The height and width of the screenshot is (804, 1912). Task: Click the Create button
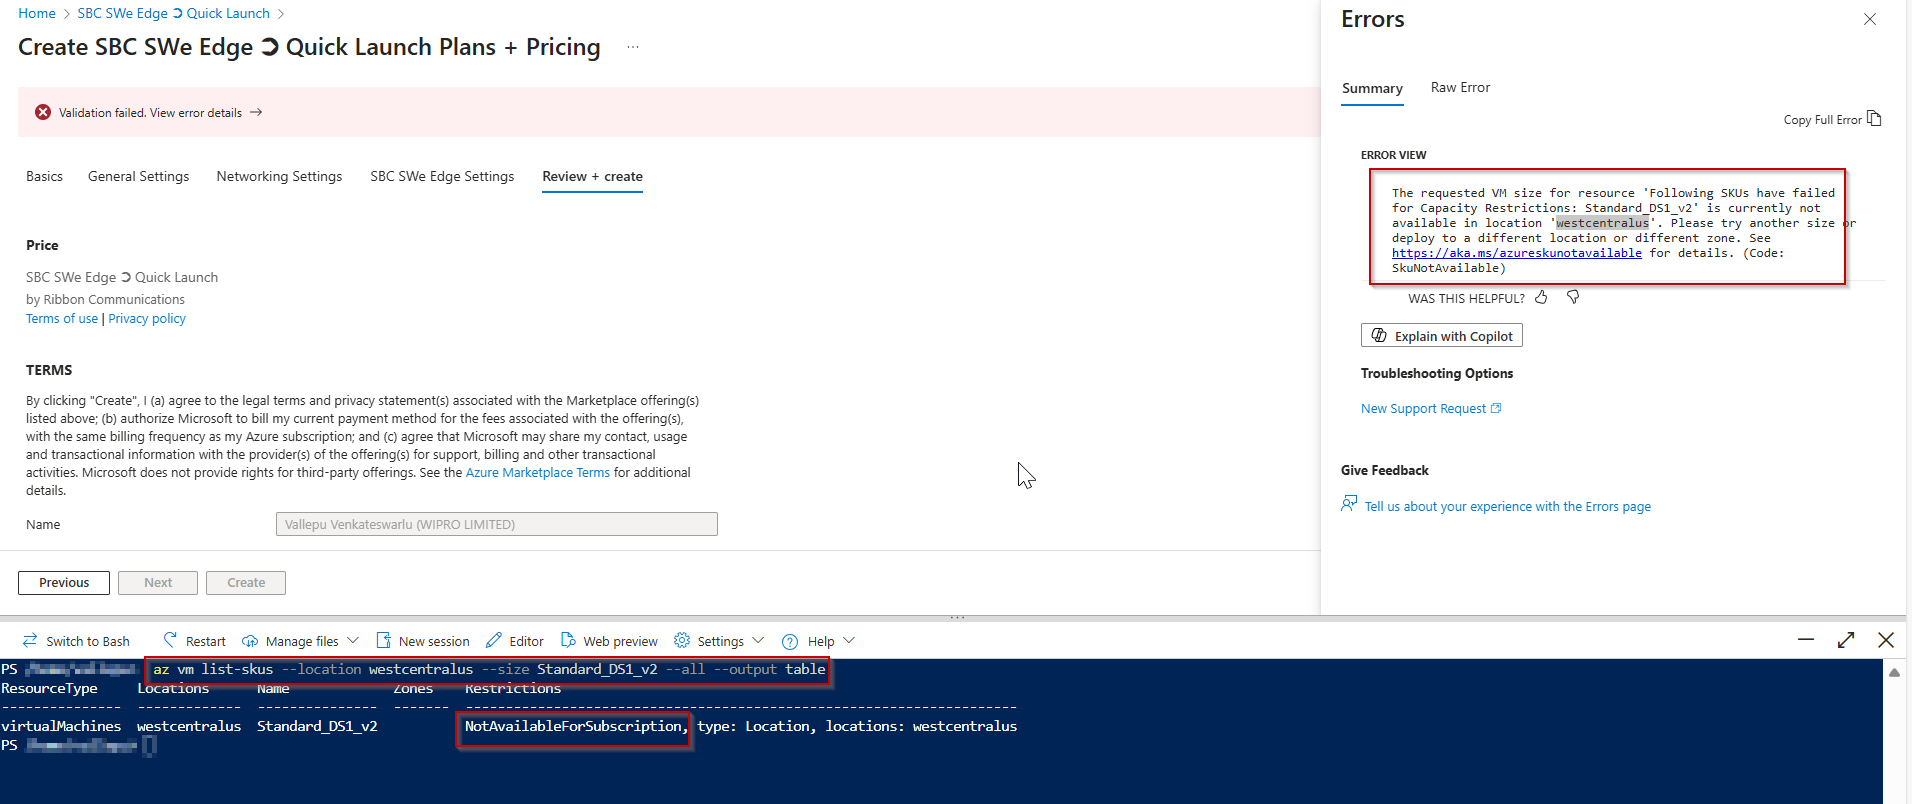(x=246, y=583)
